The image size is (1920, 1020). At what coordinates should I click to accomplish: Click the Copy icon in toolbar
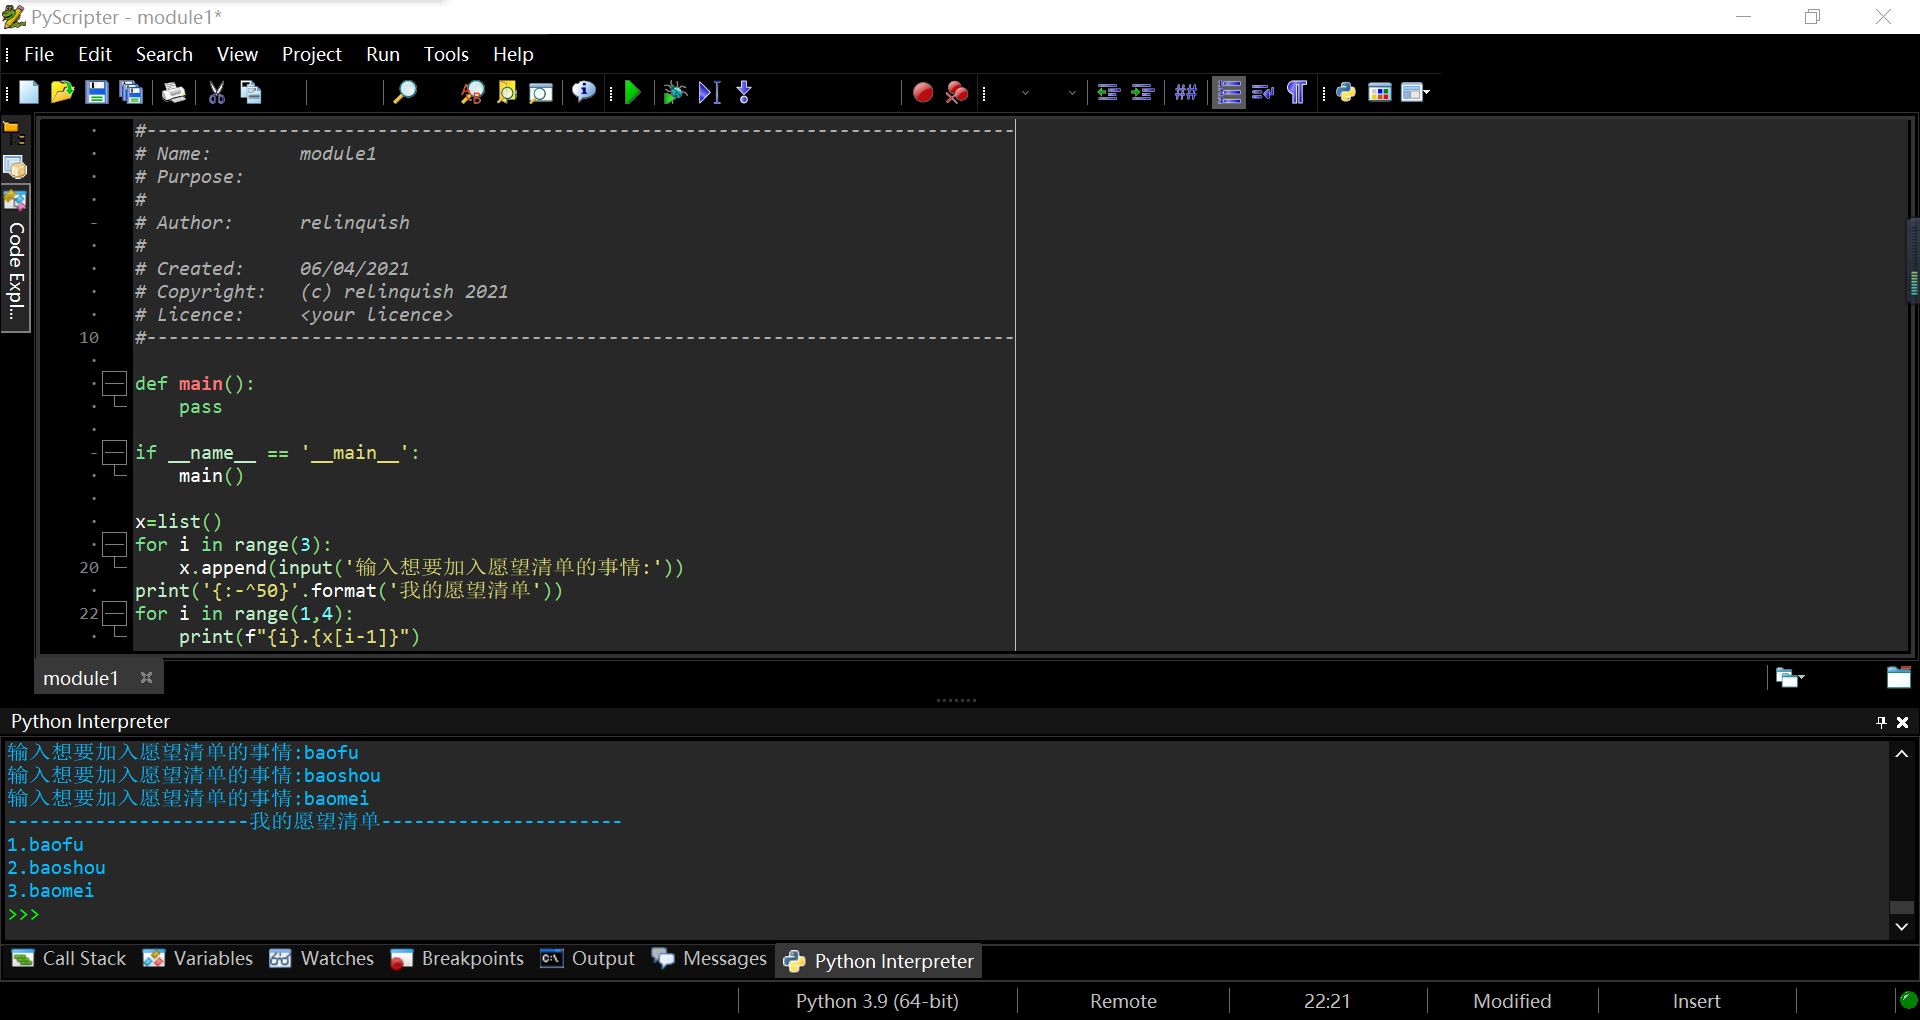click(251, 93)
